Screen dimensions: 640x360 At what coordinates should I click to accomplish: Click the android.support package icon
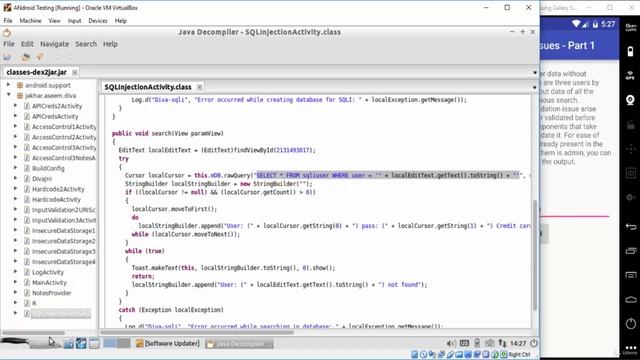(20, 85)
